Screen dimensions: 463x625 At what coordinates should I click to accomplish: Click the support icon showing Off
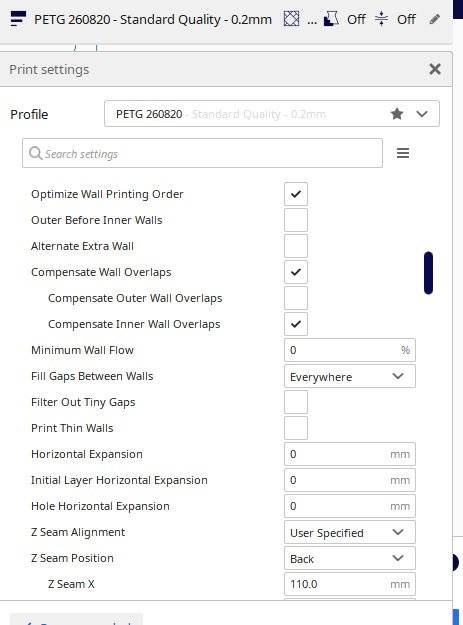331,18
